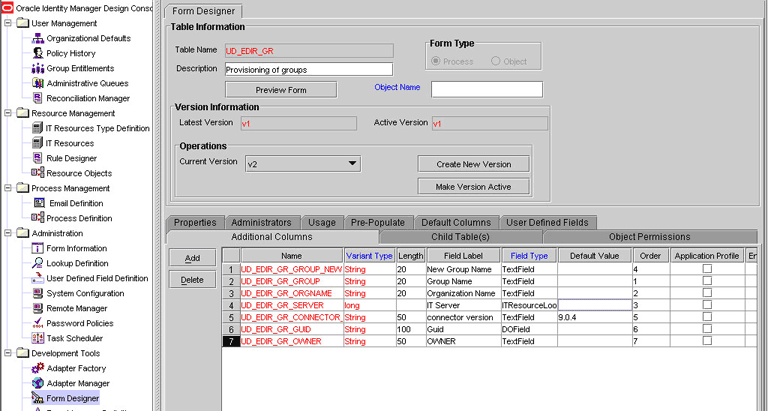Switch to the Child Table(s) tab
The image size is (768, 411).
[460, 237]
